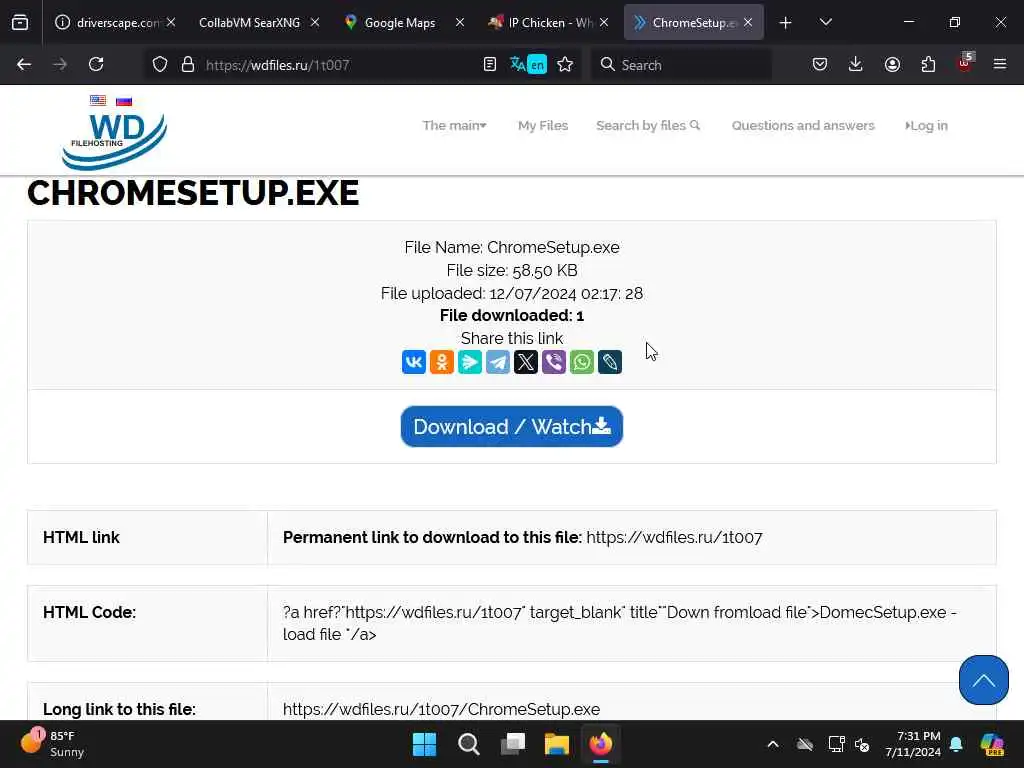Open My Files navigation item
The image size is (1024, 768).
[543, 125]
